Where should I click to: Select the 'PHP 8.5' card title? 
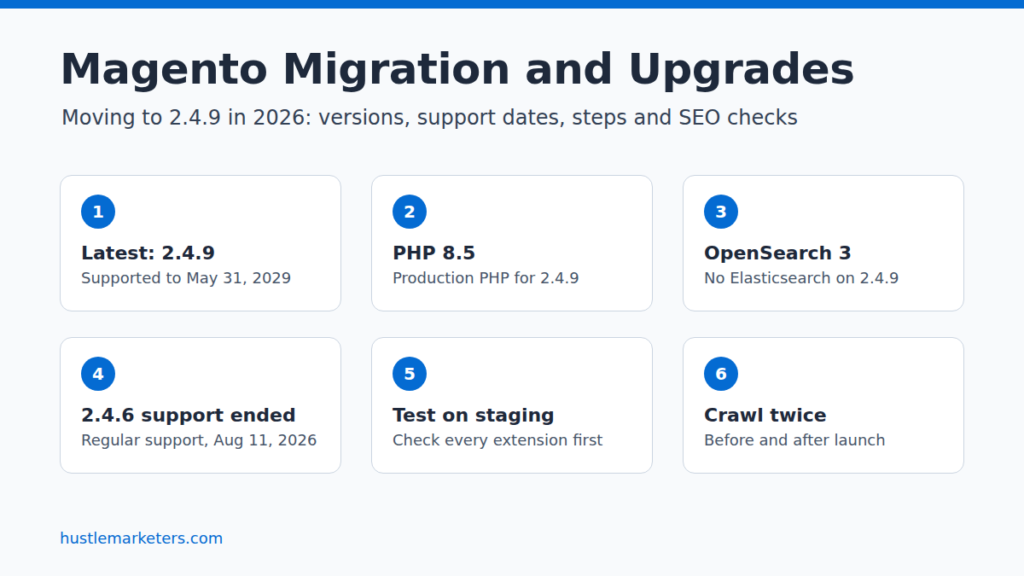pos(434,253)
